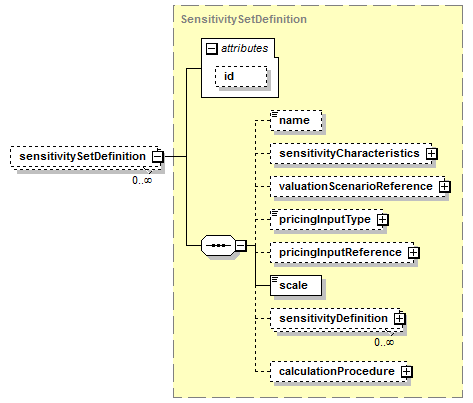Click the text-content icon on scale
This screenshot has height=403, width=473.
(274, 279)
